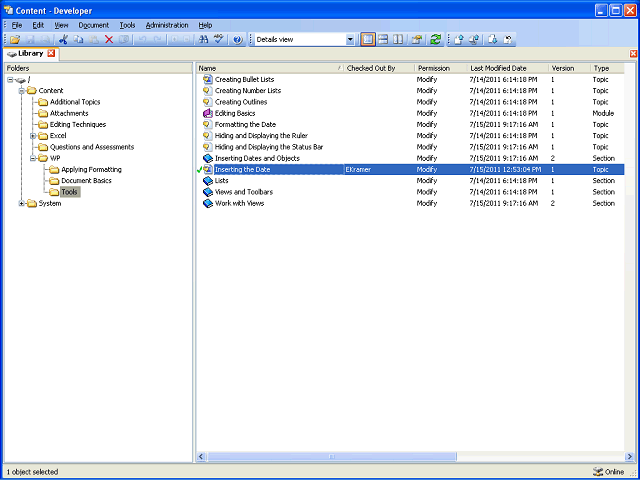
Task: Select the Applying Formatting folder
Action: [x=91, y=169]
